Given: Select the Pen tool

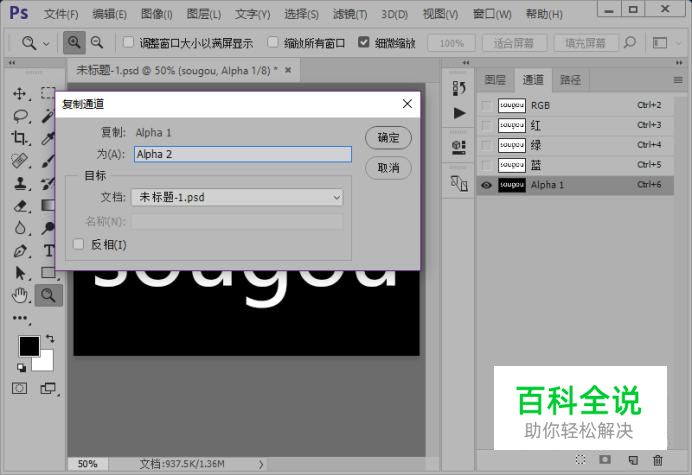Looking at the screenshot, I should pyautogui.click(x=20, y=251).
